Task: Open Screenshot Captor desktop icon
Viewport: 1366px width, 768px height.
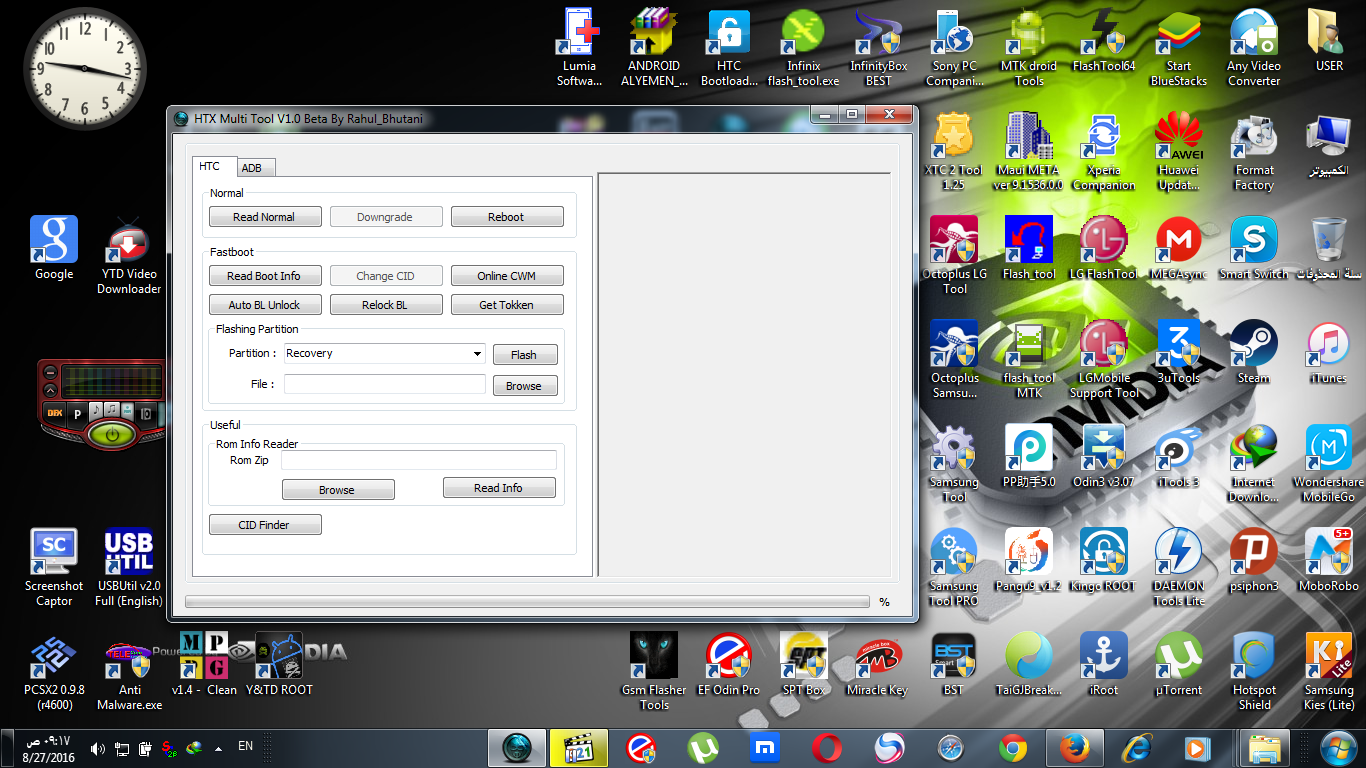Action: 54,567
